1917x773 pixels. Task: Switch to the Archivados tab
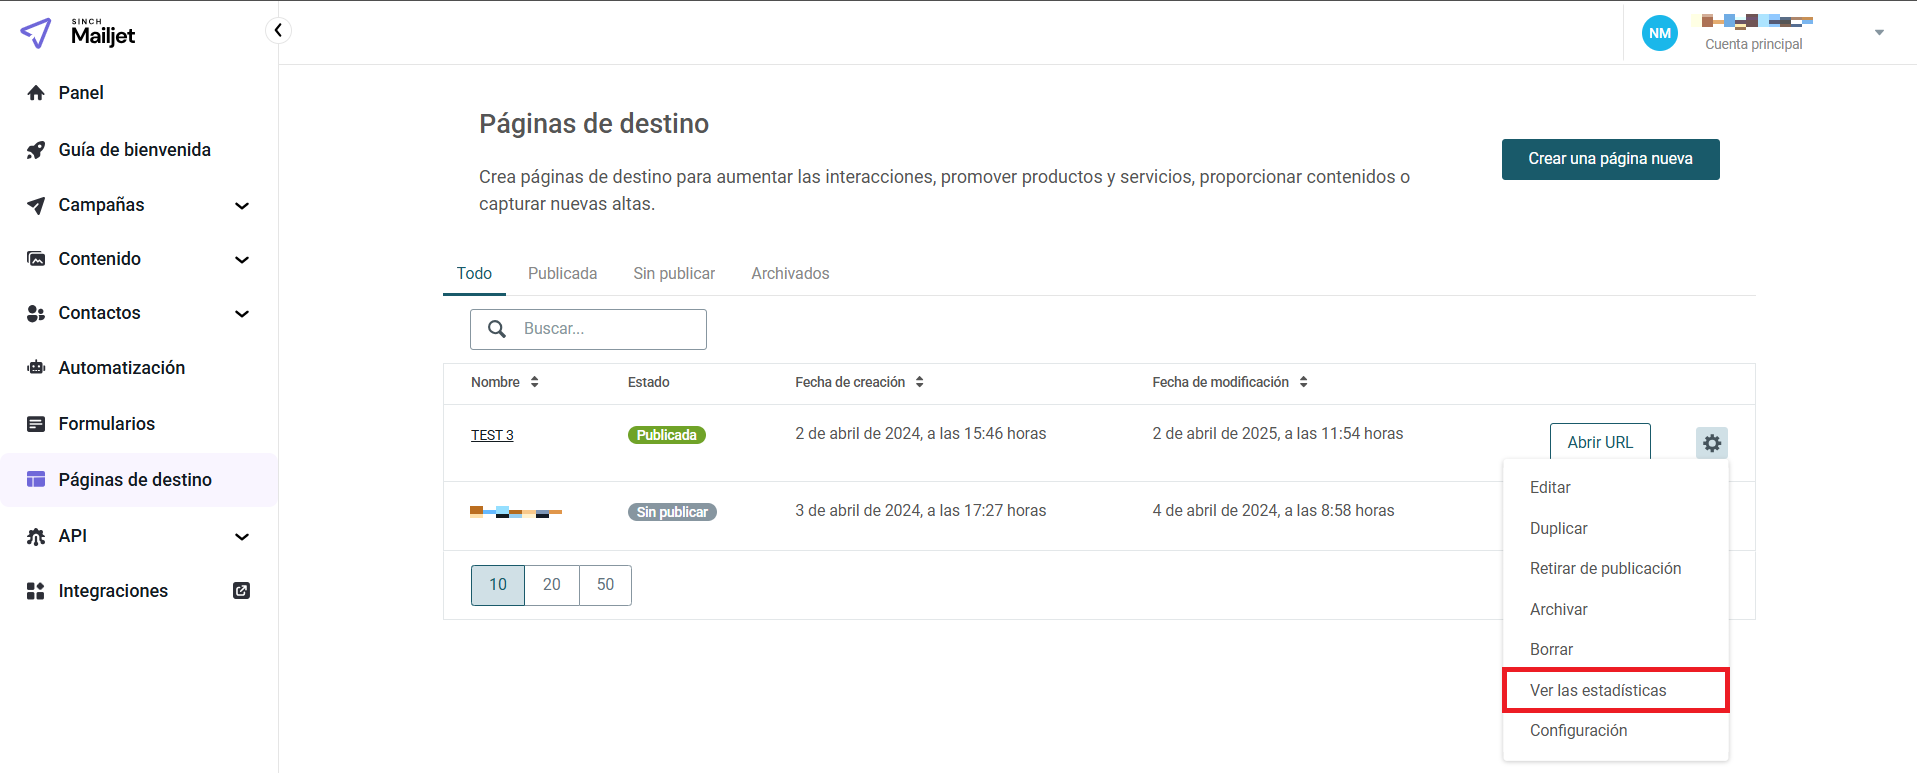click(790, 274)
